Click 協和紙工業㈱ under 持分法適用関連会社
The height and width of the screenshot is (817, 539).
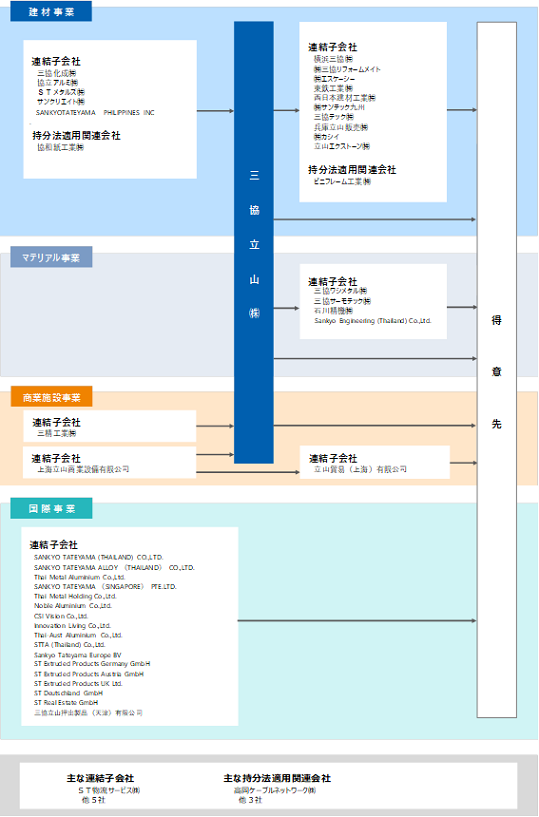click(60, 147)
